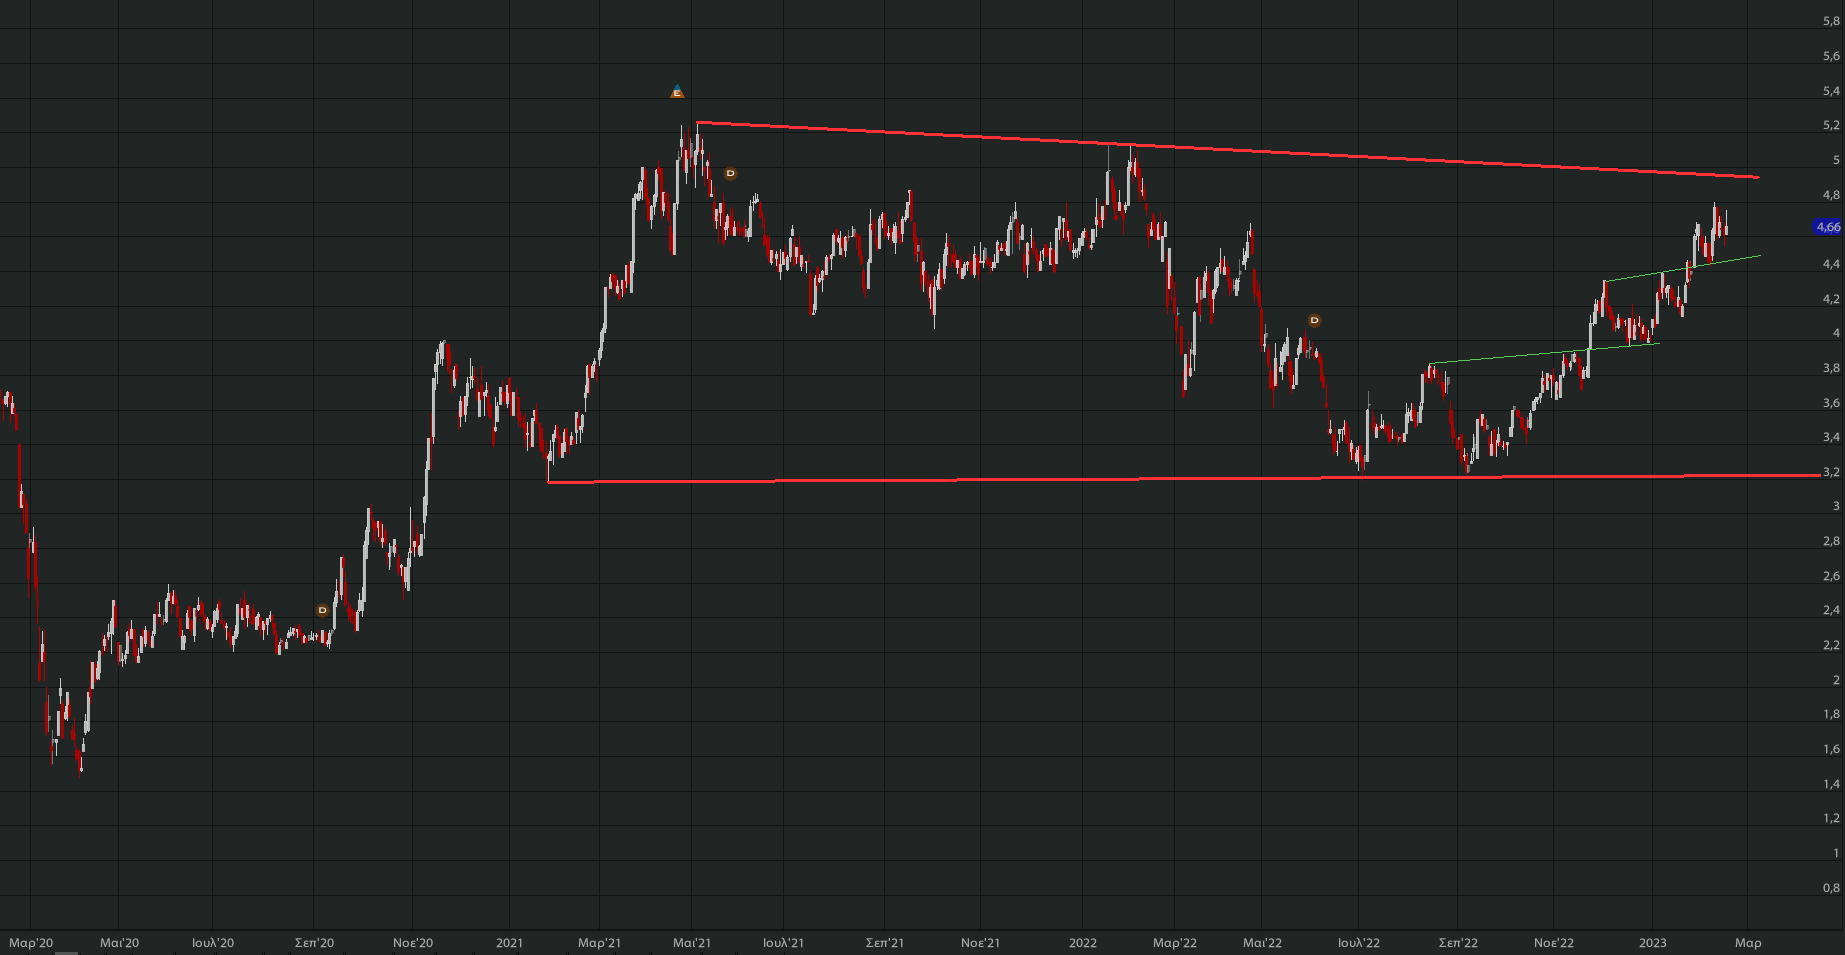Click the dividend 'D' marker near Ιουλ'22

(x=1314, y=320)
